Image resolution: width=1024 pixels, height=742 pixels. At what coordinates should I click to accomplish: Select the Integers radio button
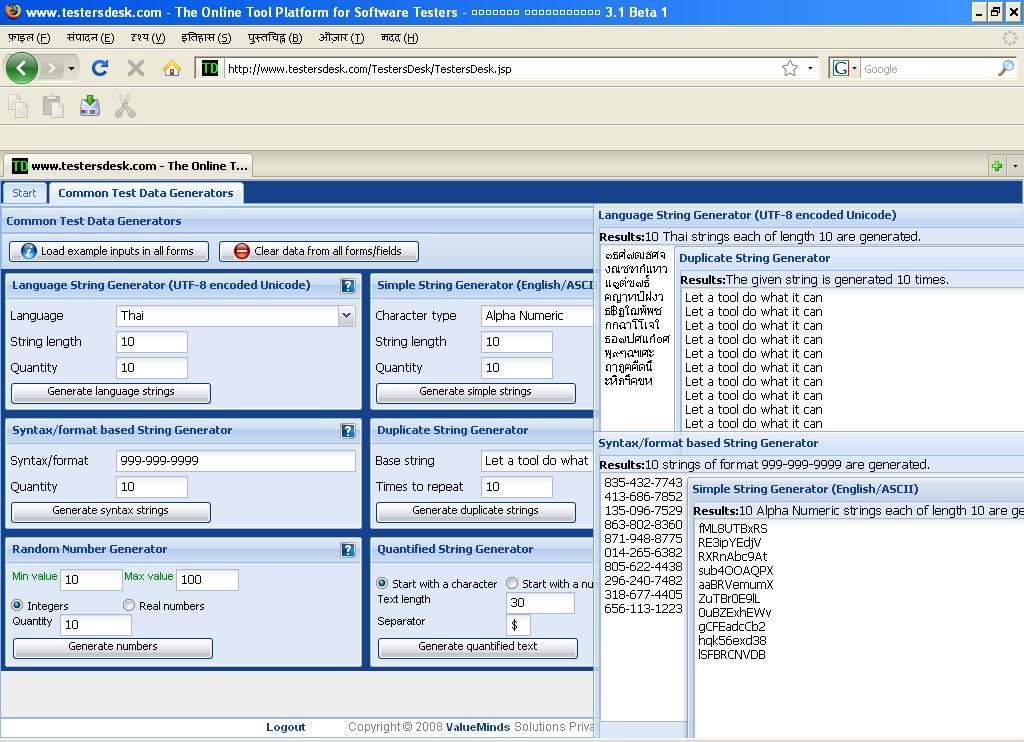tap(18, 605)
